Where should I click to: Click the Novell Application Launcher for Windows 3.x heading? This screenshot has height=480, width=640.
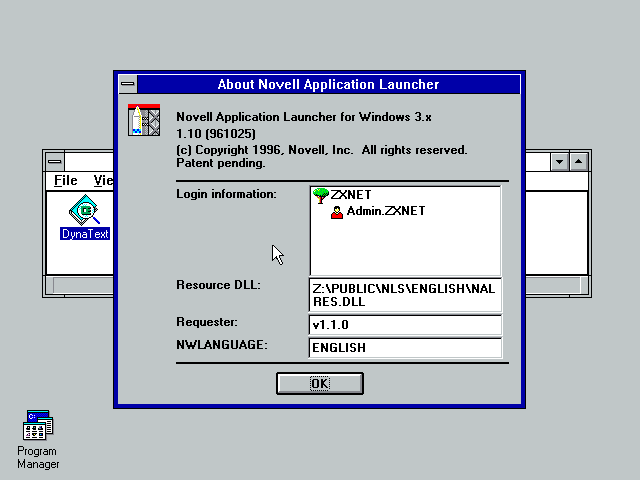304,117
